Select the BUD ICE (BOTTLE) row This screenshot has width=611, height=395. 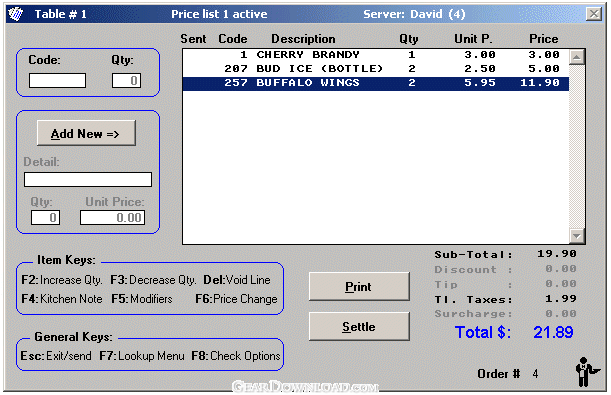click(x=376, y=69)
